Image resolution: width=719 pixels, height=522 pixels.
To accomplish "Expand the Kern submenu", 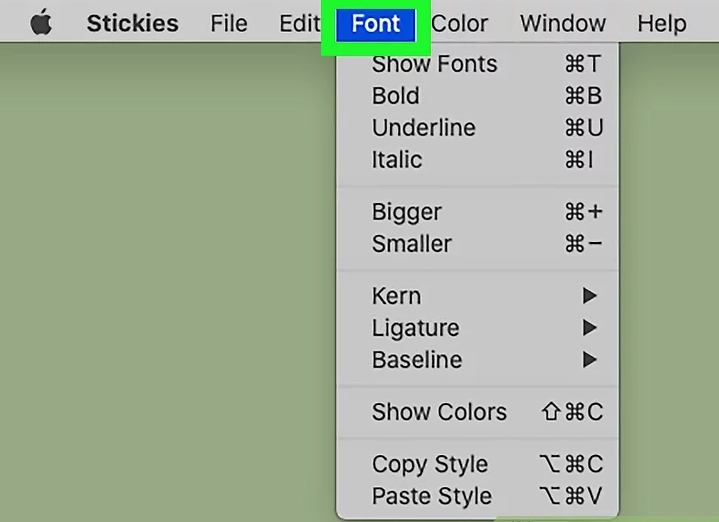I will click(x=396, y=296).
